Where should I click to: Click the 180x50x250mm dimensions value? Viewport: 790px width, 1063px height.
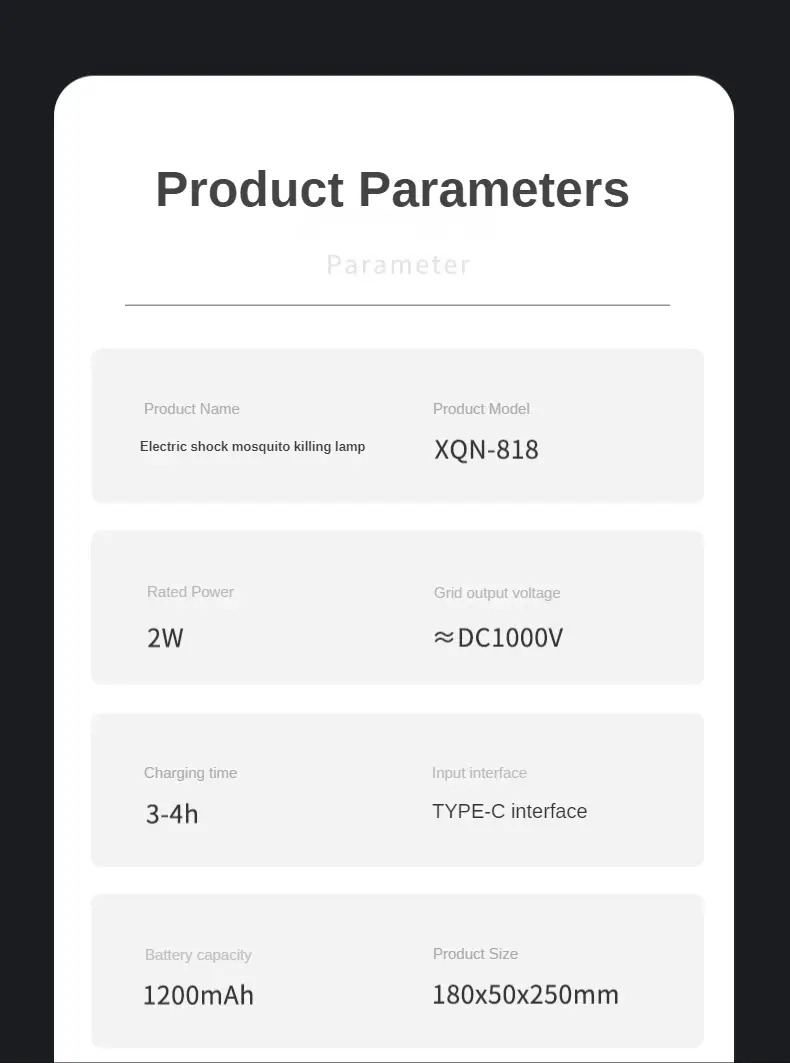coord(525,995)
